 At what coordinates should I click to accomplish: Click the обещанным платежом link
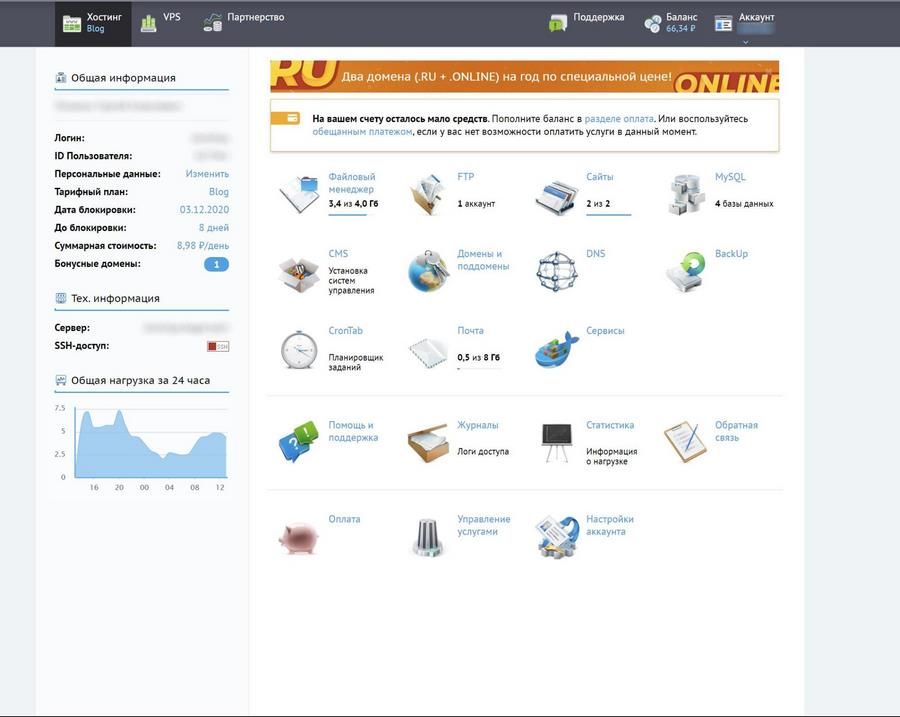(x=362, y=131)
